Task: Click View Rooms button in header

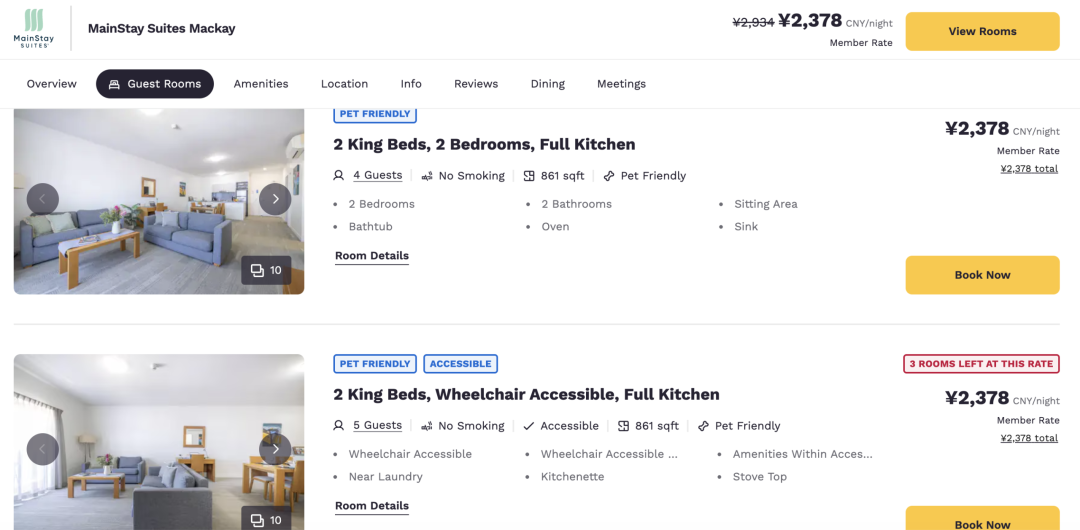Action: coord(982,31)
